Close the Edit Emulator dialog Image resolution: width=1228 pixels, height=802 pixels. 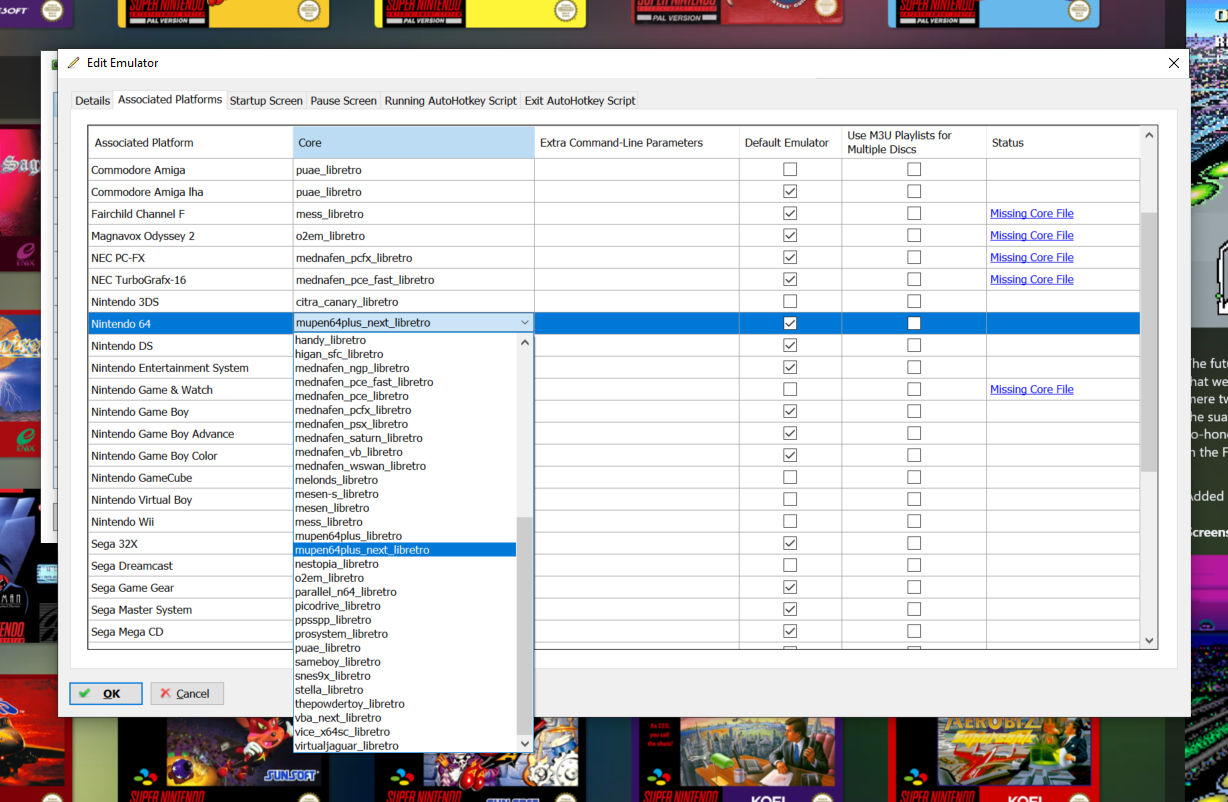coord(1174,63)
